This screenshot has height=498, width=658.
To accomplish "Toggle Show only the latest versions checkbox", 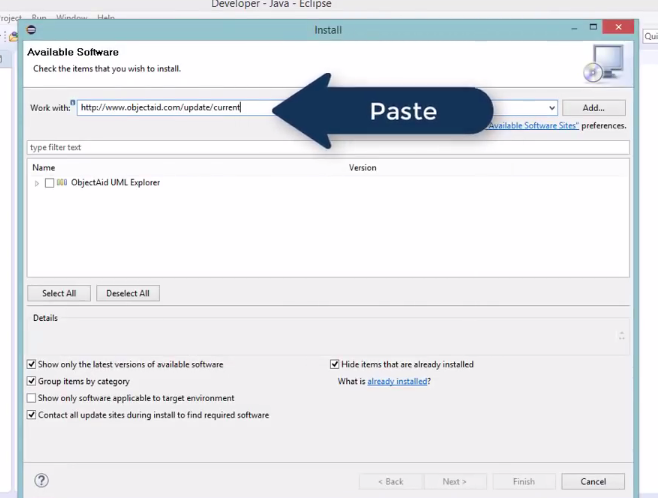I will [x=31, y=364].
